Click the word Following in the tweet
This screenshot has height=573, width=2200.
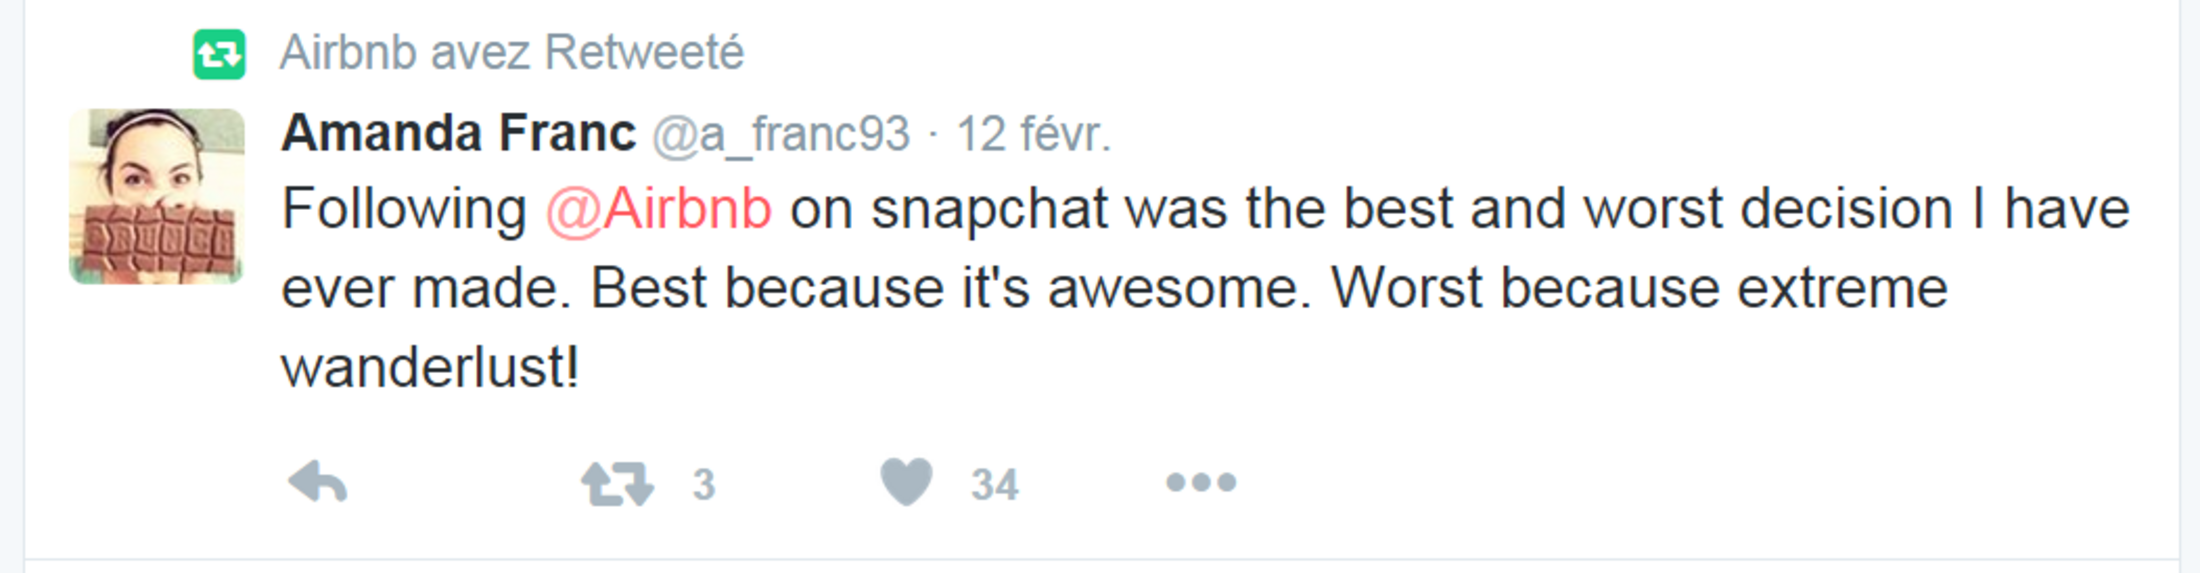click(404, 209)
